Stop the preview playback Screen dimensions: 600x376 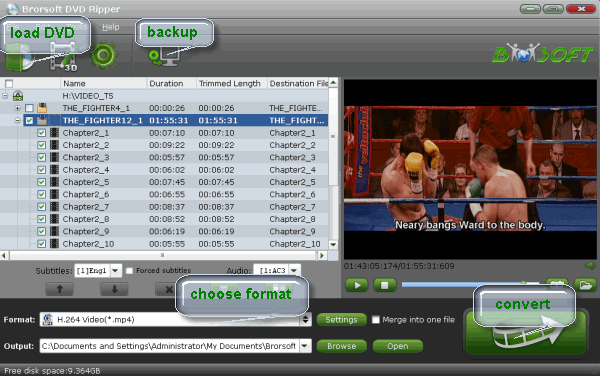[x=385, y=285]
